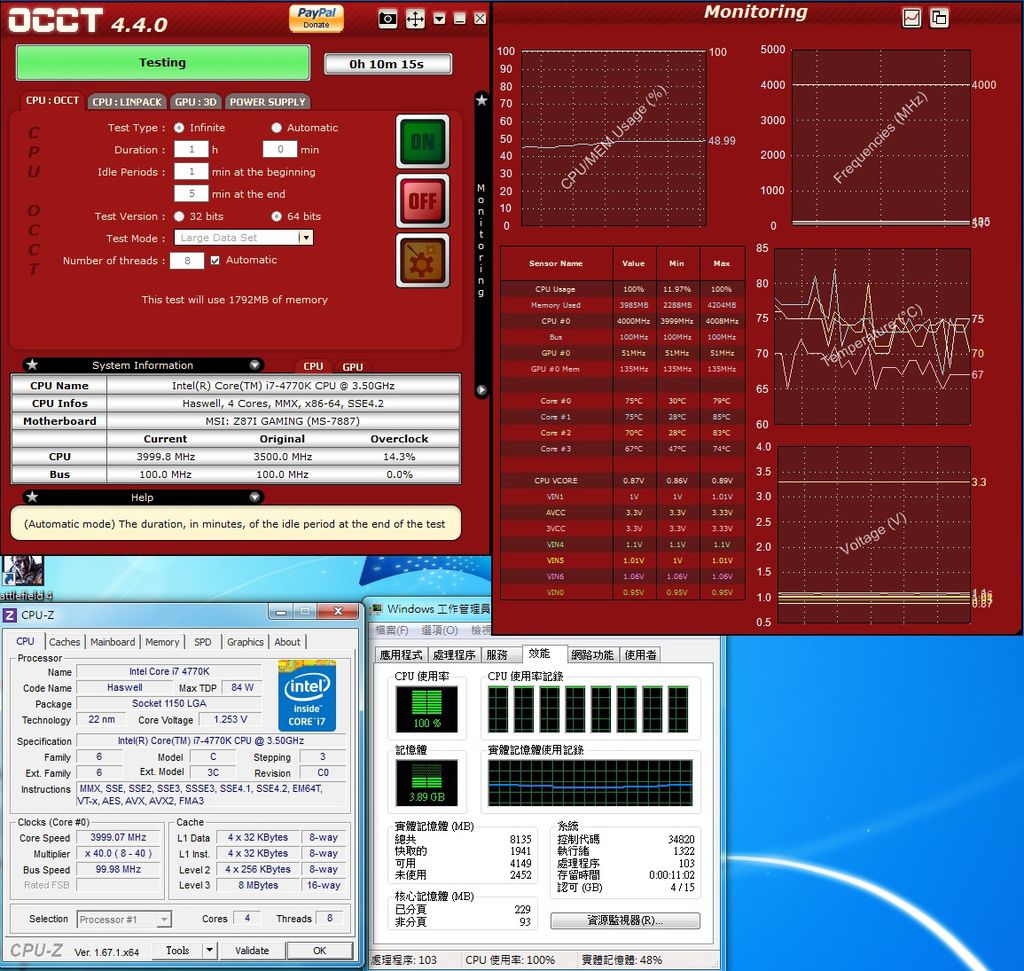Click the 資源監視器(R)... button
Image resolution: width=1024 pixels, height=971 pixels.
click(625, 920)
